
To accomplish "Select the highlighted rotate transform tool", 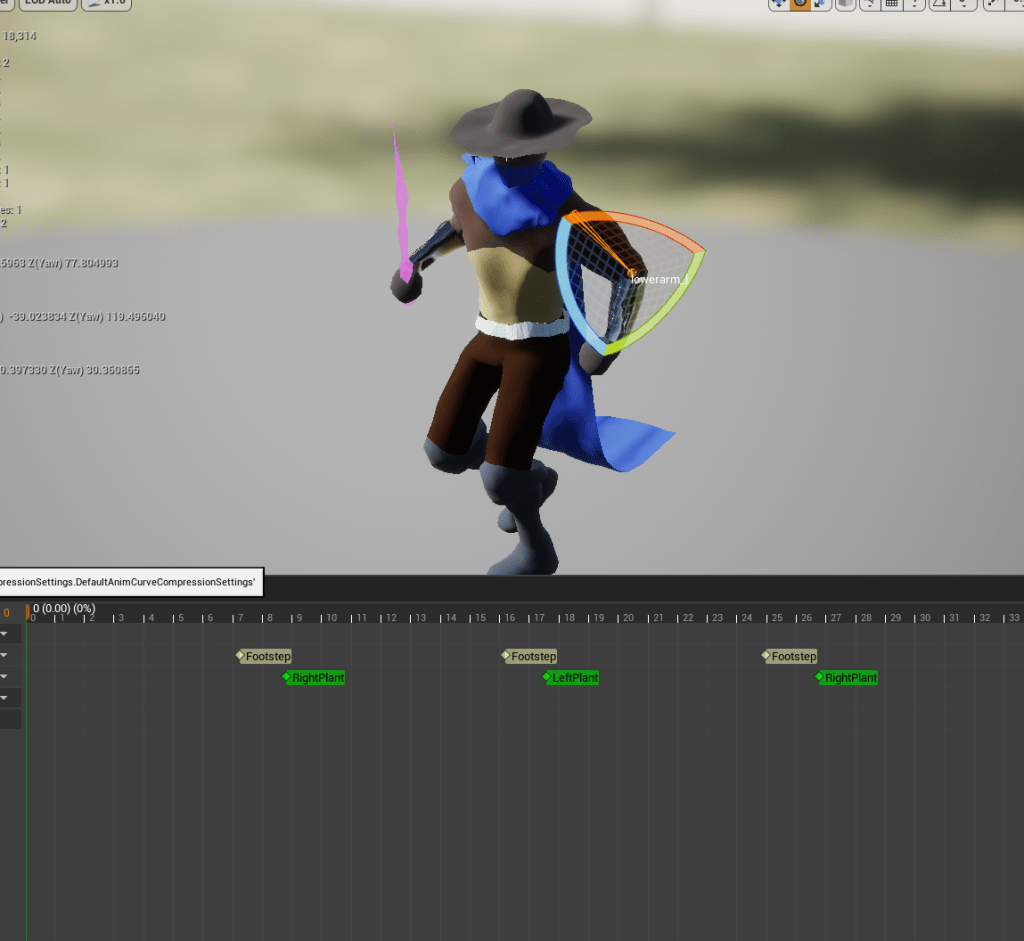I will [x=800, y=4].
